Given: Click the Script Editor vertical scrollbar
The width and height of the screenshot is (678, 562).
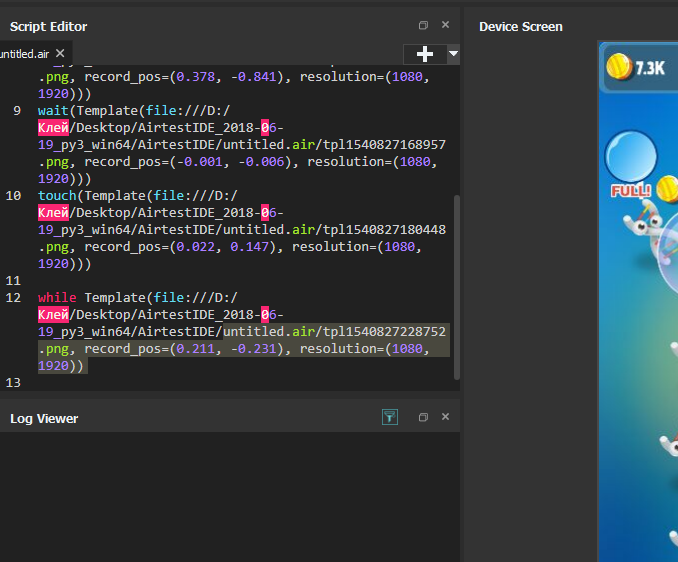Looking at the screenshot, I should [457, 287].
